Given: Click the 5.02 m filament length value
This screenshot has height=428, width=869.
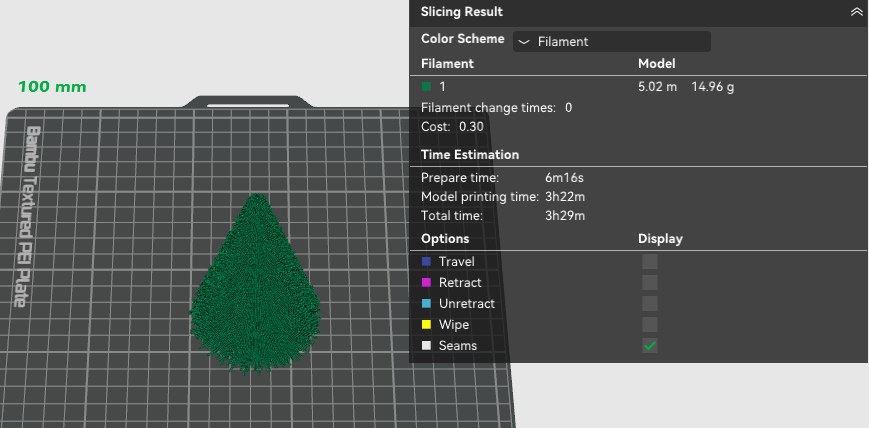Looking at the screenshot, I should (657, 87).
